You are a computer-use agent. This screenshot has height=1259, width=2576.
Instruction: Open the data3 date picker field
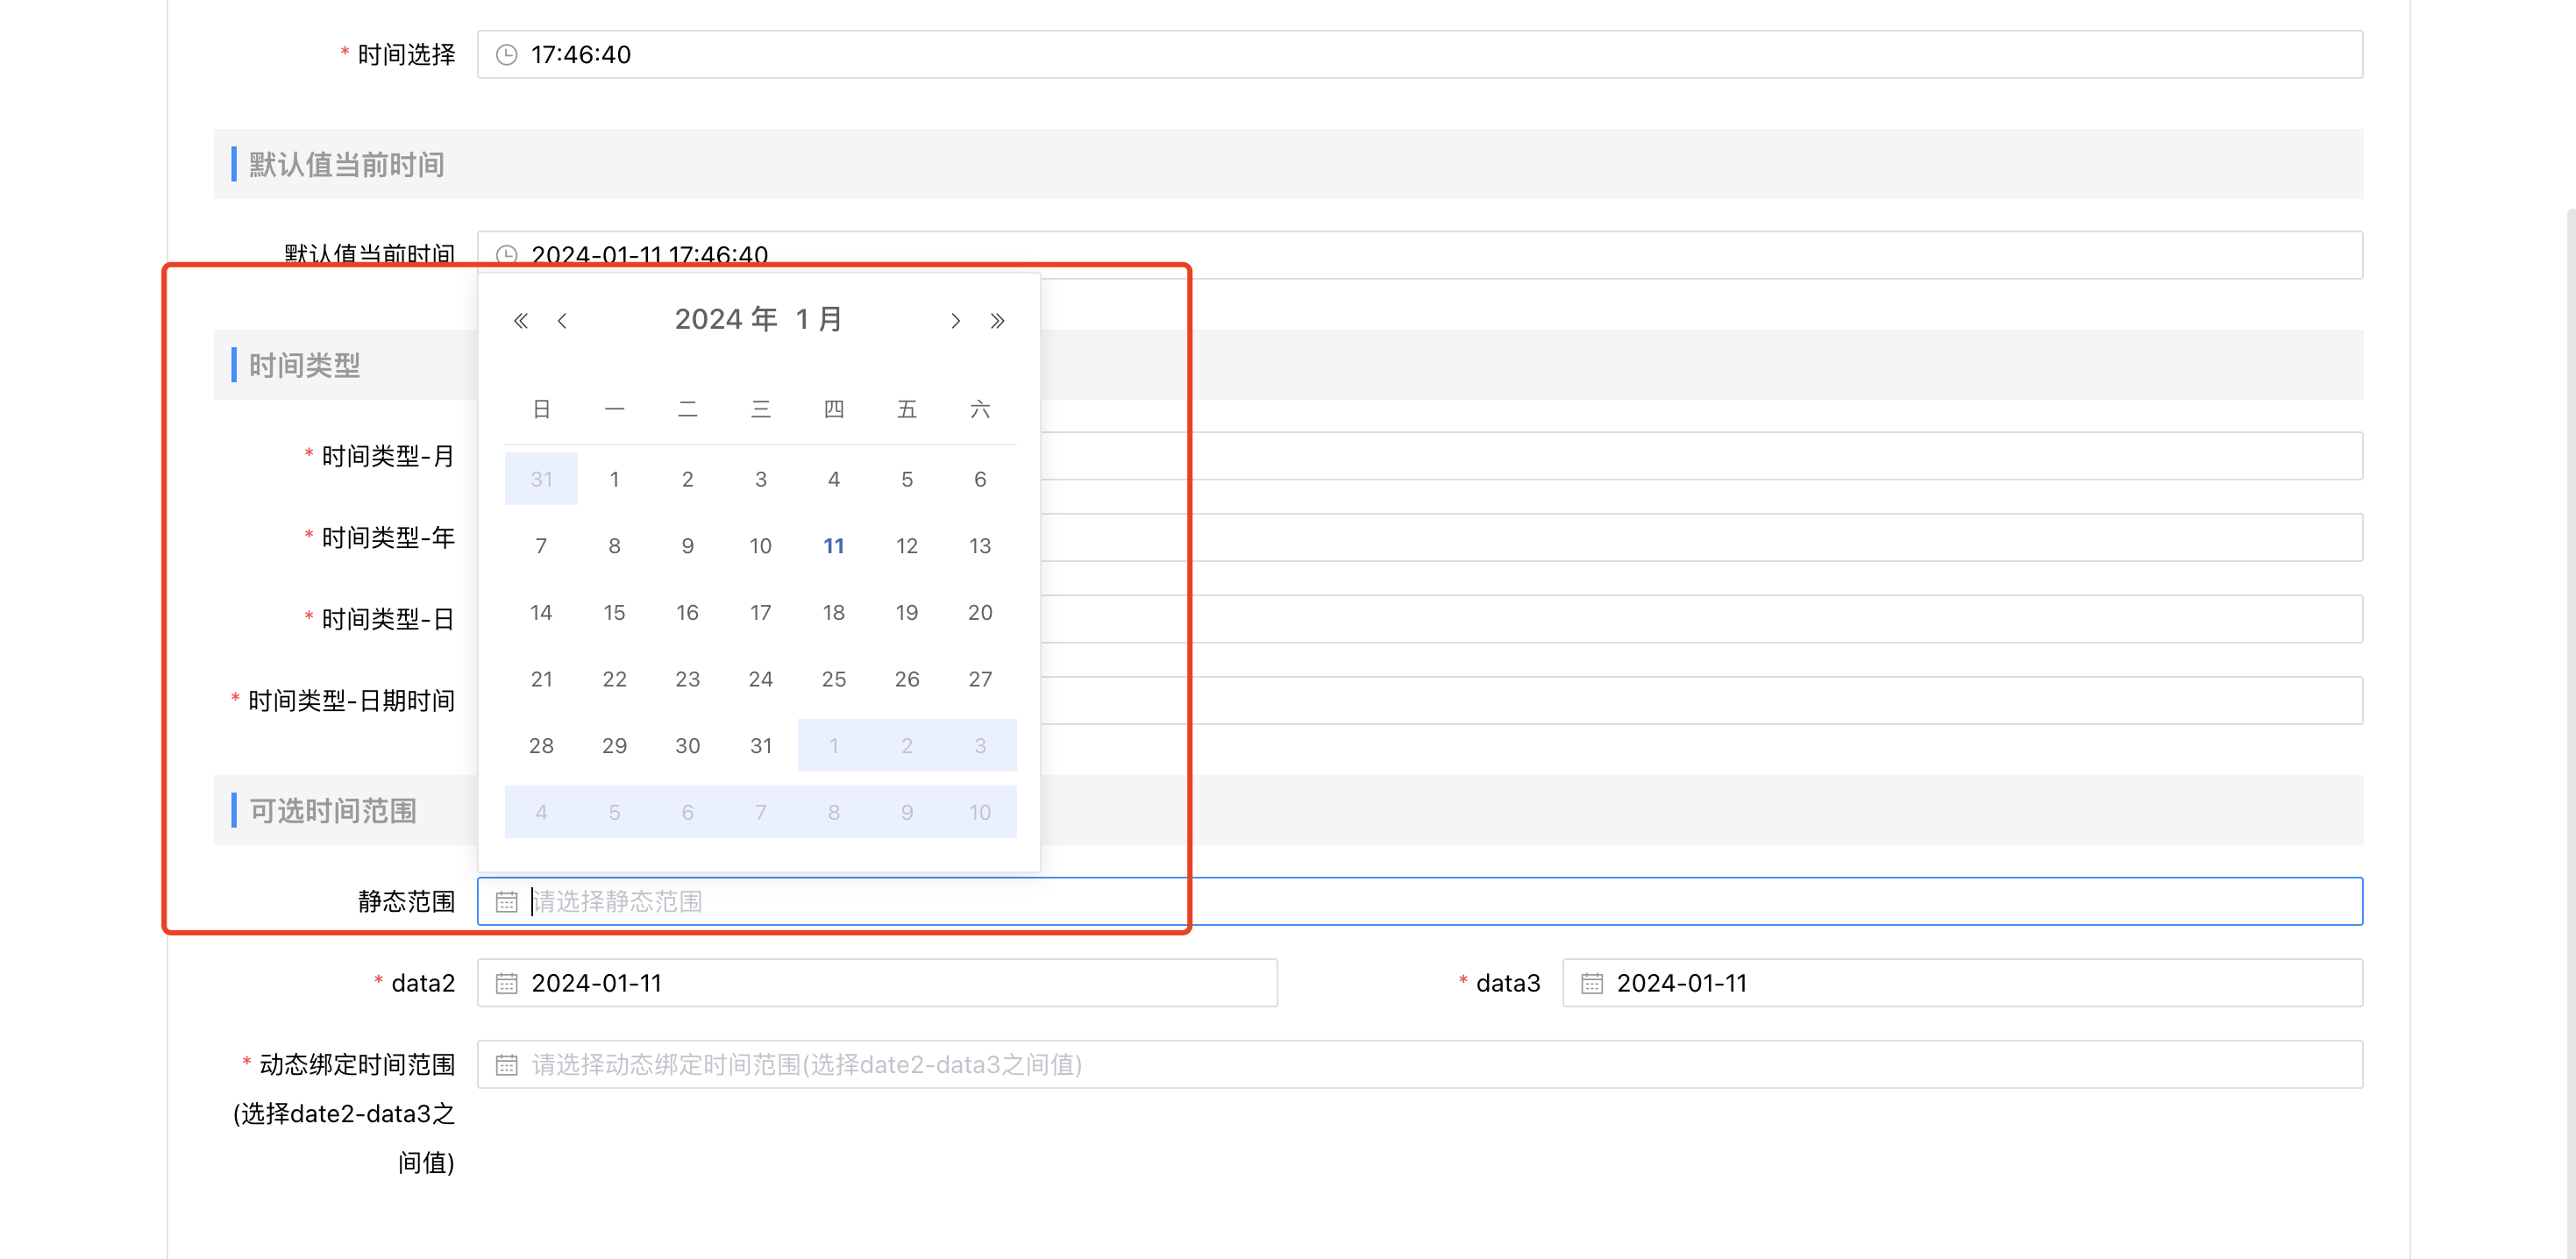click(1960, 984)
